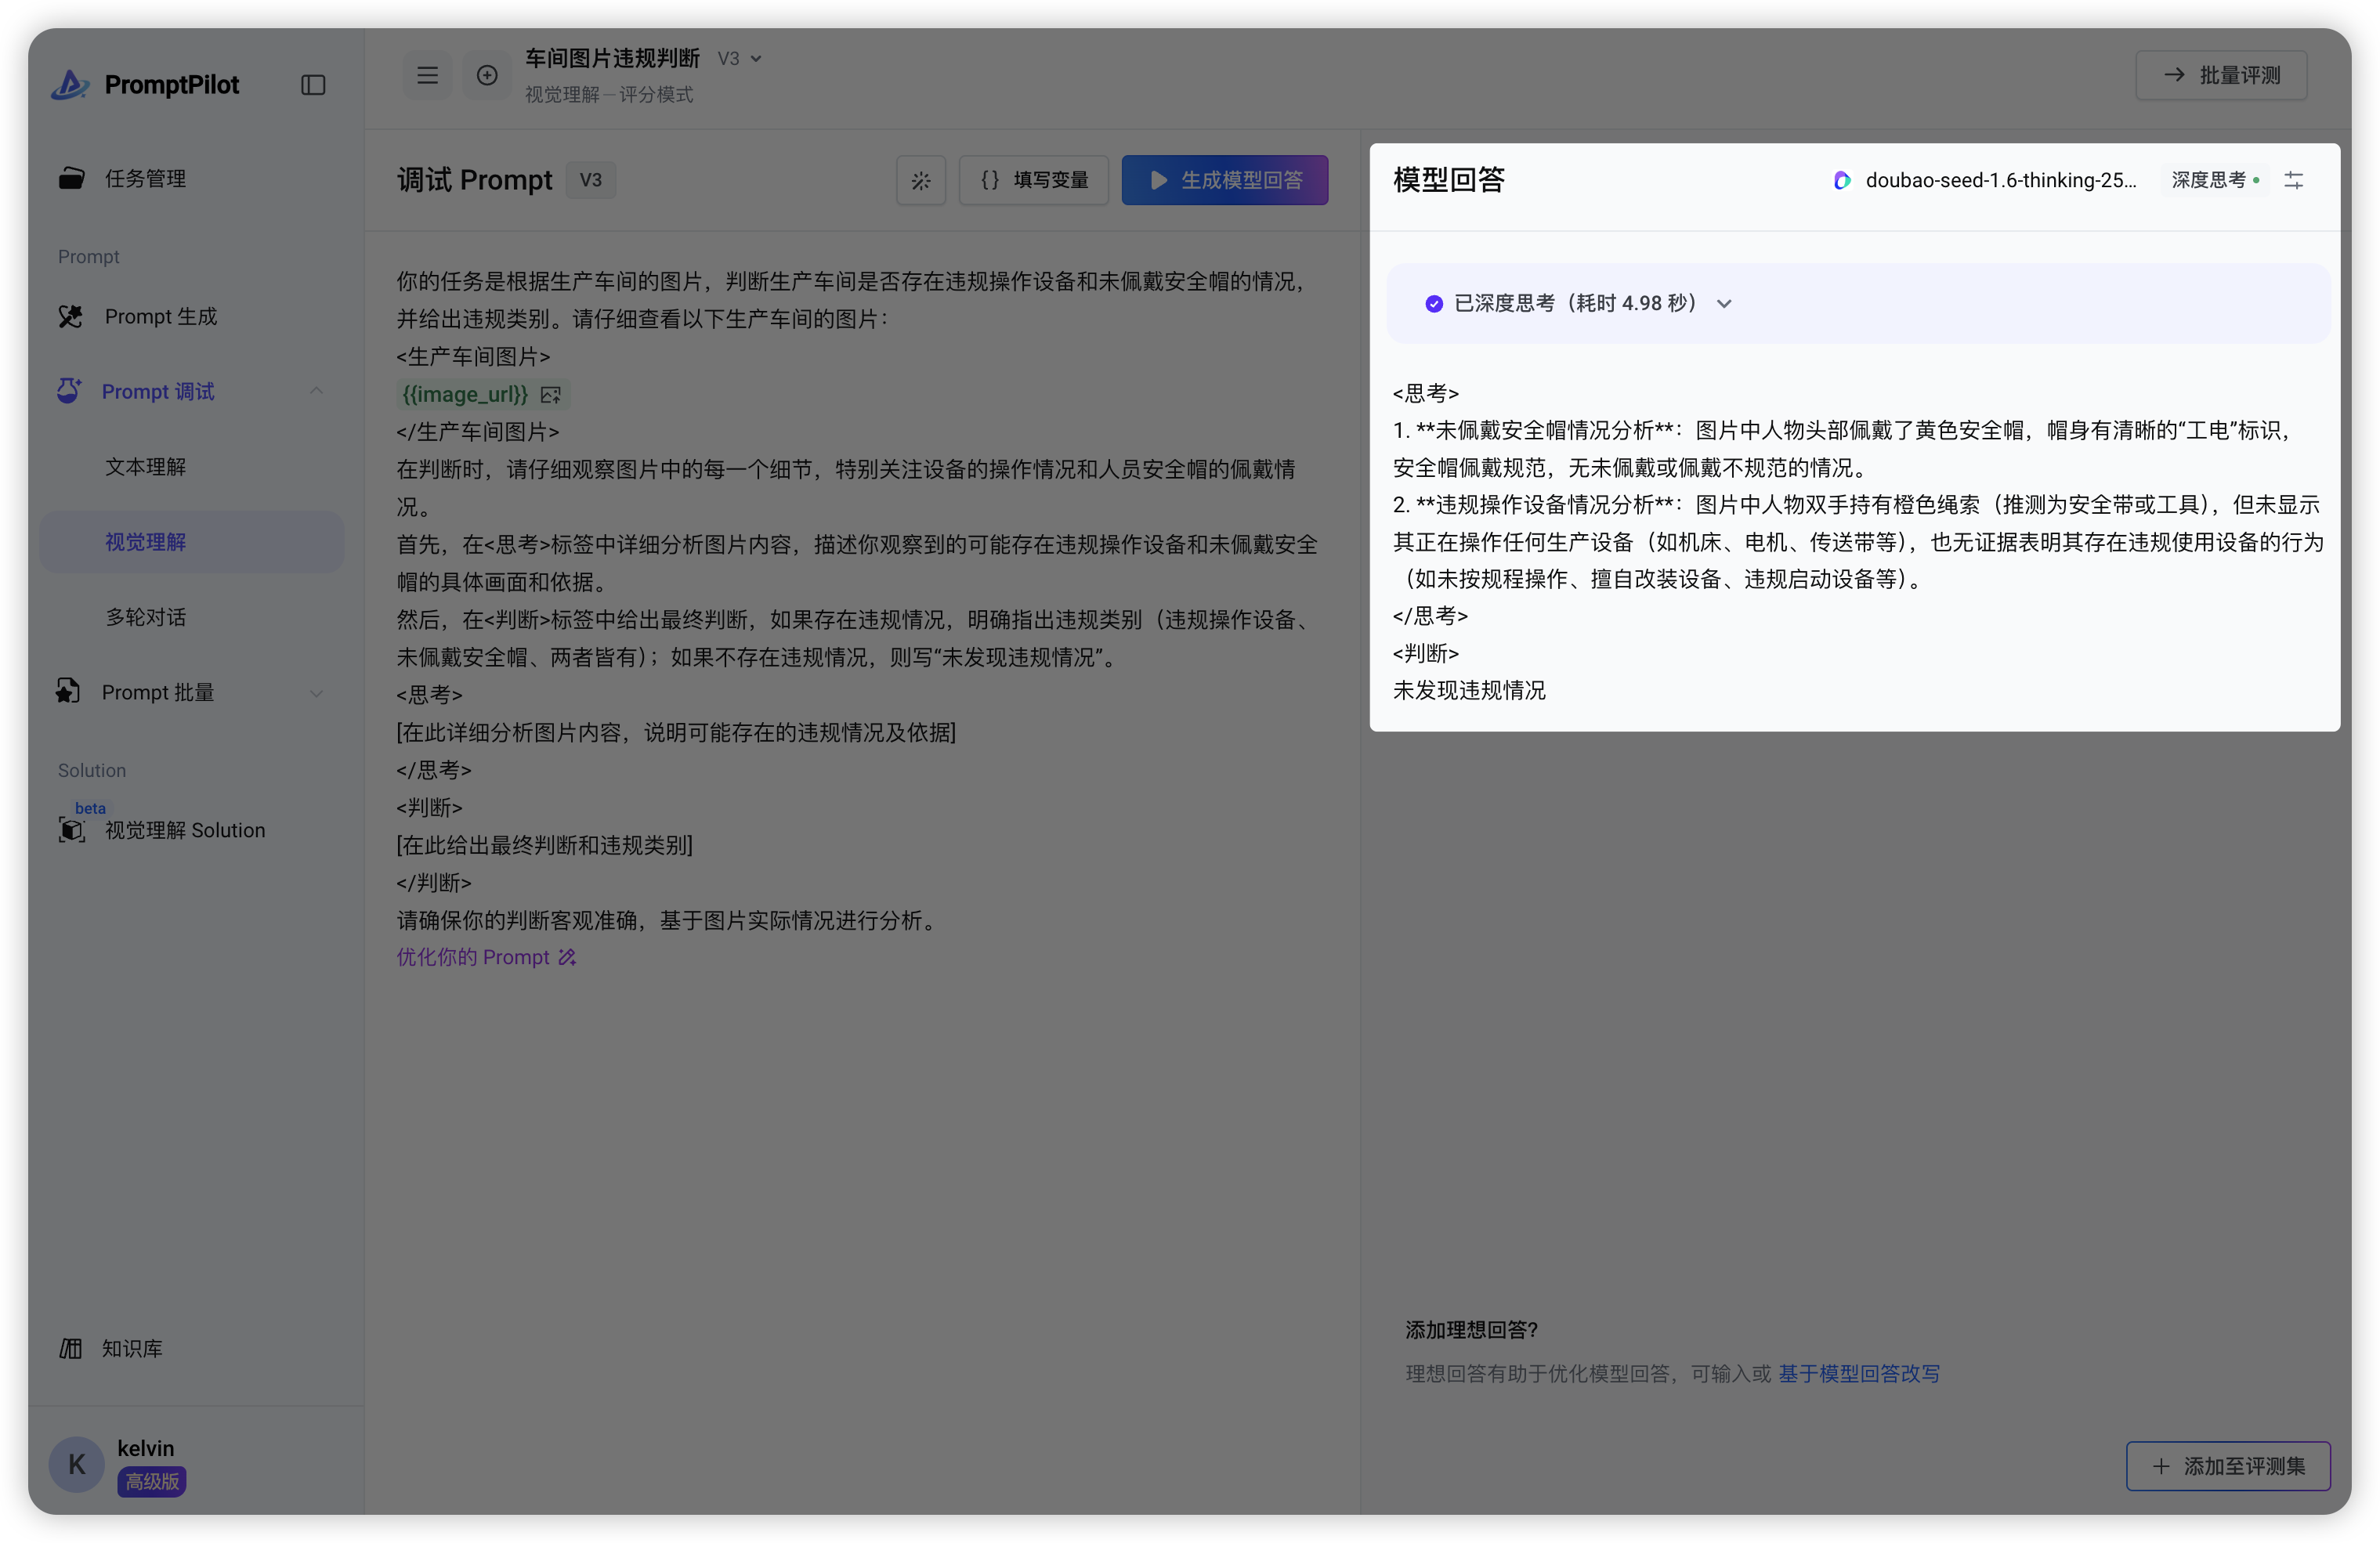The width and height of the screenshot is (2380, 1543).
Task: Click the sparkle optimize icon button
Action: point(920,181)
